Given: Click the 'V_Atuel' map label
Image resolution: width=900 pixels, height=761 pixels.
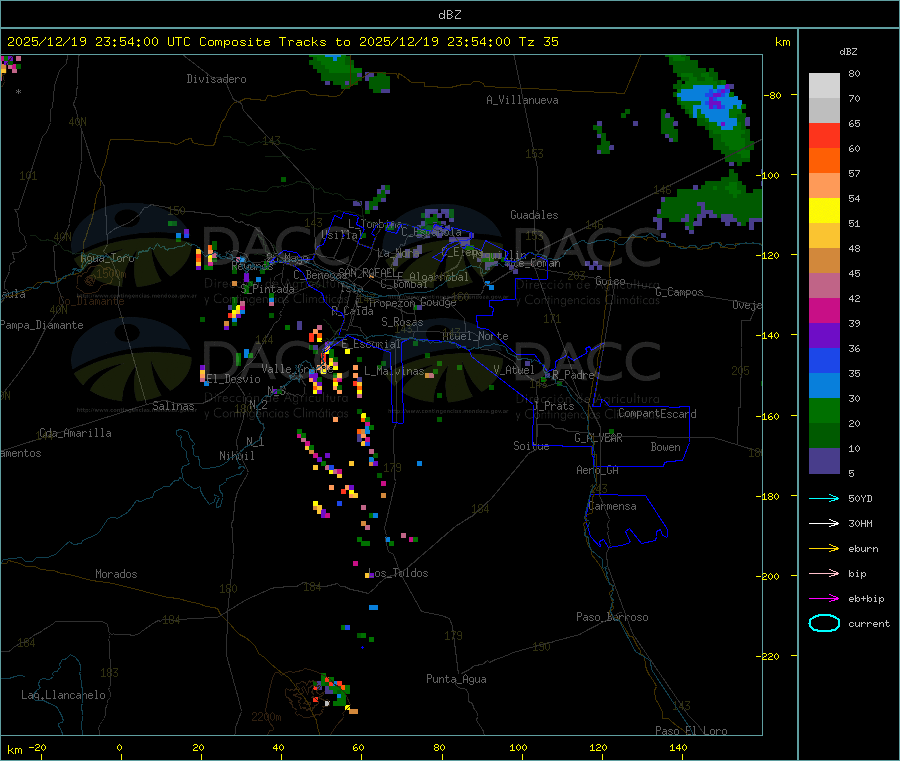Looking at the screenshot, I should [514, 370].
